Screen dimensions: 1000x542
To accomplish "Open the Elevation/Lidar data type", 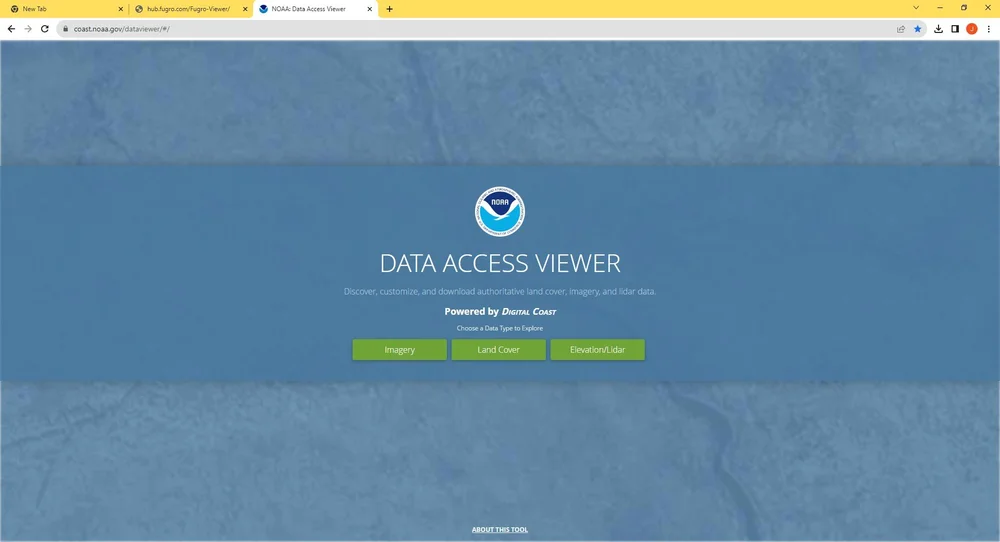I will coord(598,349).
